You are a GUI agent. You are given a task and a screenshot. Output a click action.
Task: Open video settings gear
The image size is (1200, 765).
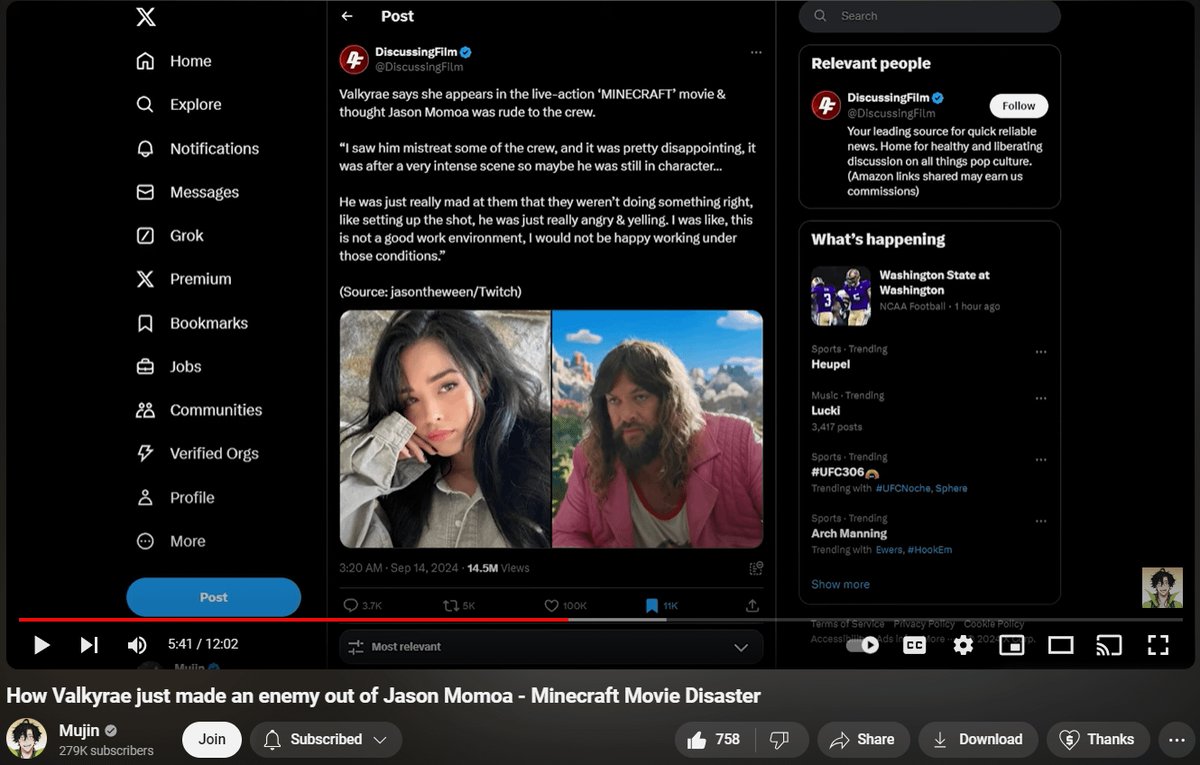coord(963,645)
